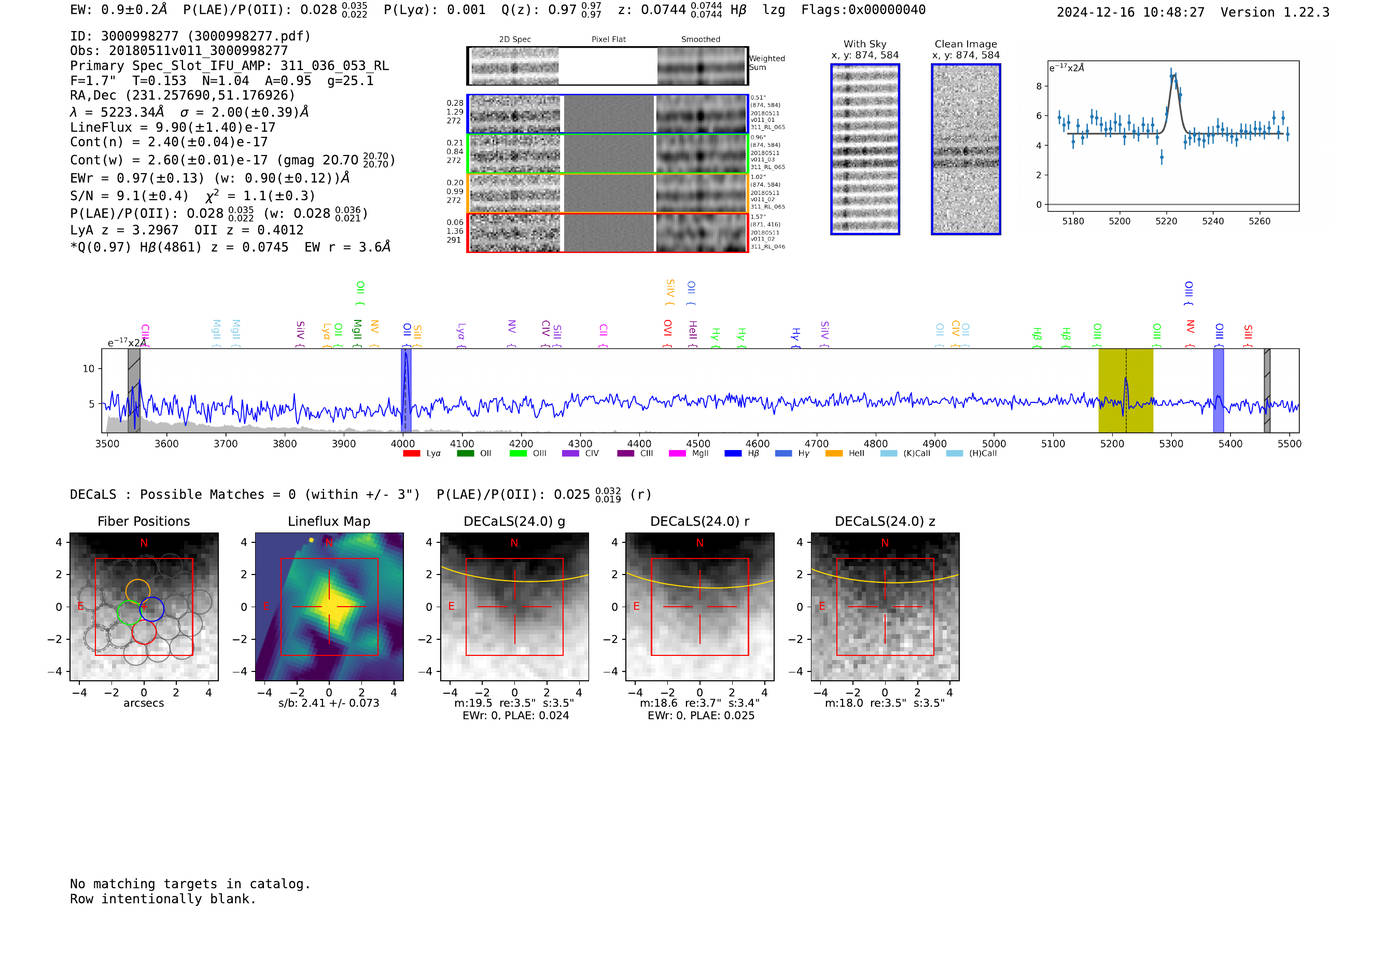Viewport: 1400px width, 953px height.
Task: Select the Cont(n) = 2.40 line
Action: point(169,142)
